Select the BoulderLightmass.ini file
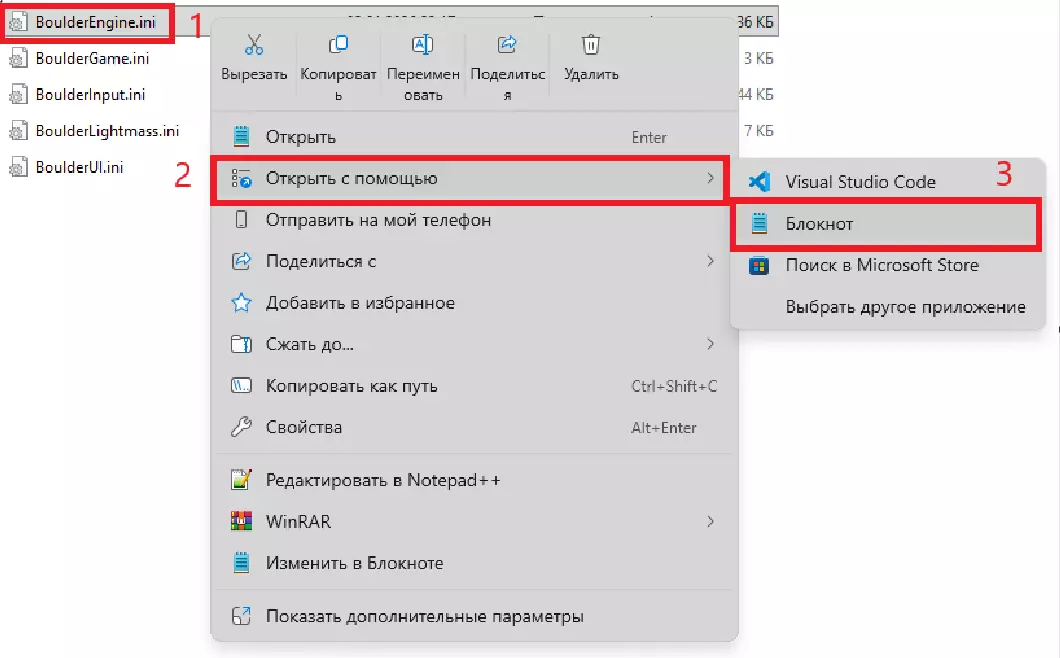This screenshot has width=1060, height=658. tap(106, 131)
